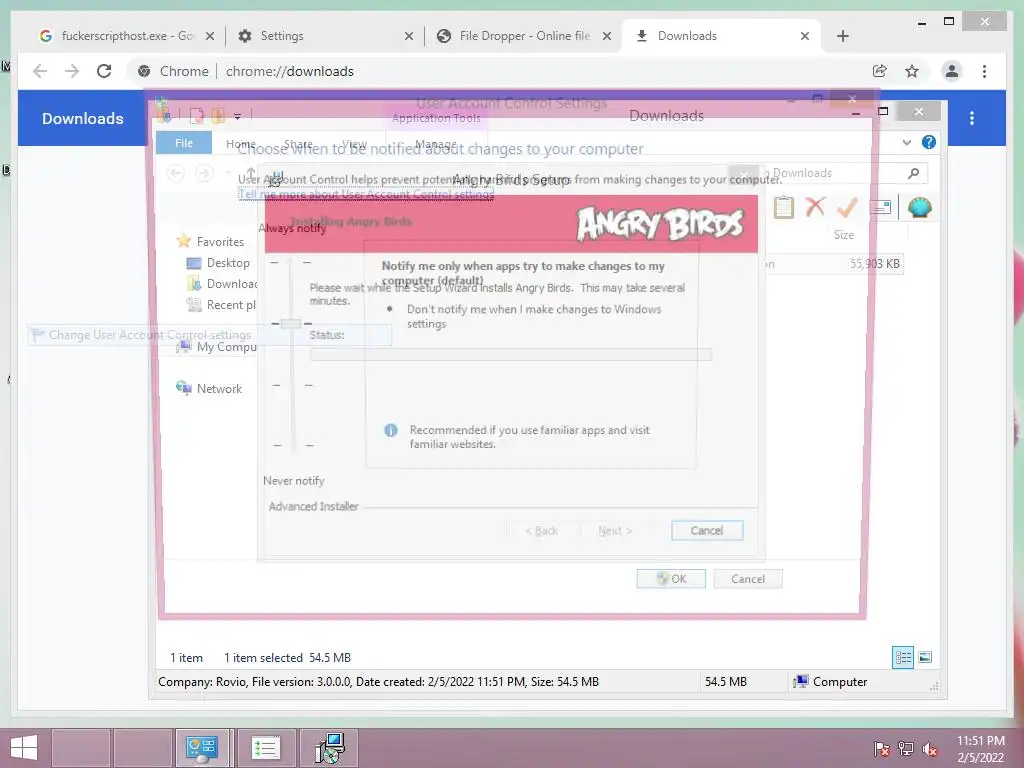Screen dimensions: 1024x768
Task: Click the disabled Next button in setup
Action: point(615,530)
